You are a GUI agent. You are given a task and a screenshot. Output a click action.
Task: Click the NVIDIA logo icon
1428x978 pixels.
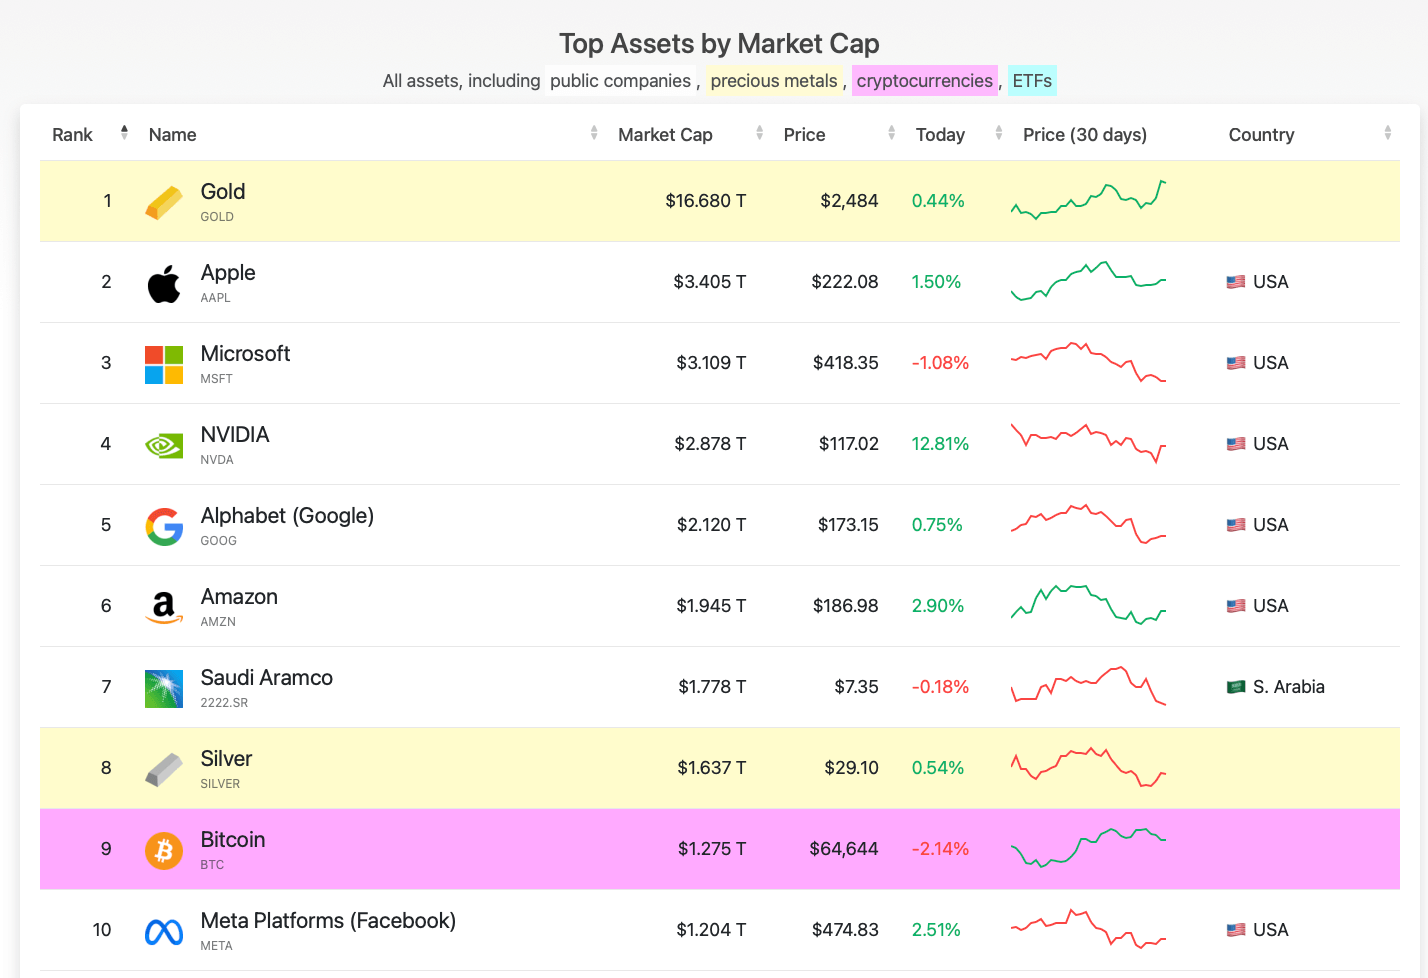point(164,445)
